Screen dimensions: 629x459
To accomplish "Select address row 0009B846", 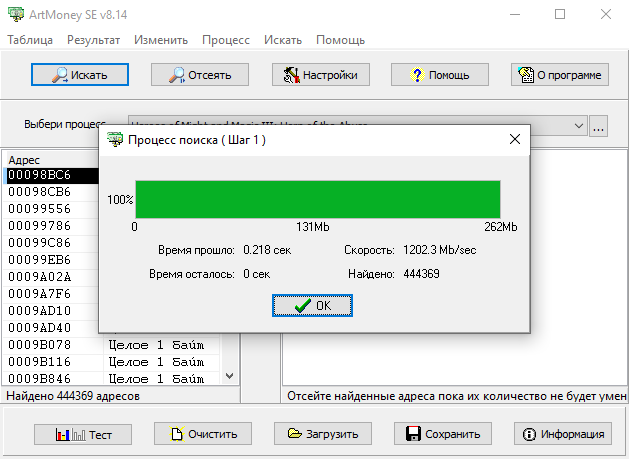I will pos(112,379).
